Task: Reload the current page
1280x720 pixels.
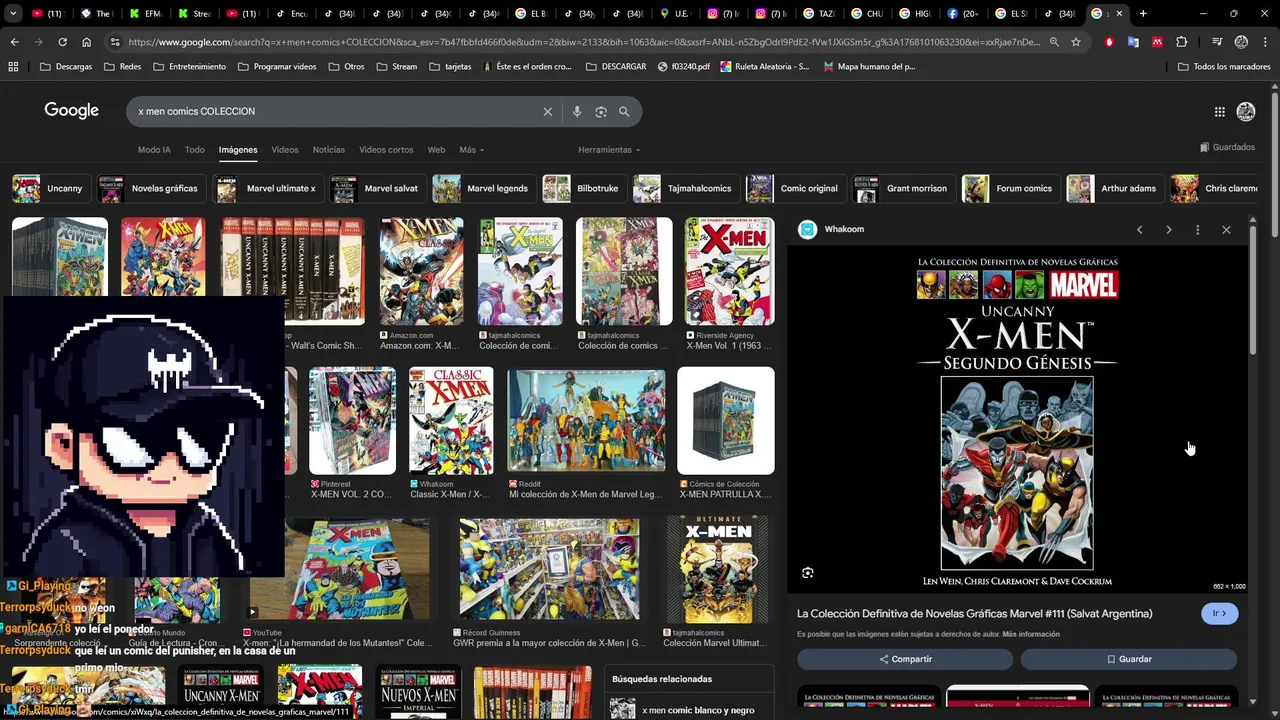Action: pos(62,42)
